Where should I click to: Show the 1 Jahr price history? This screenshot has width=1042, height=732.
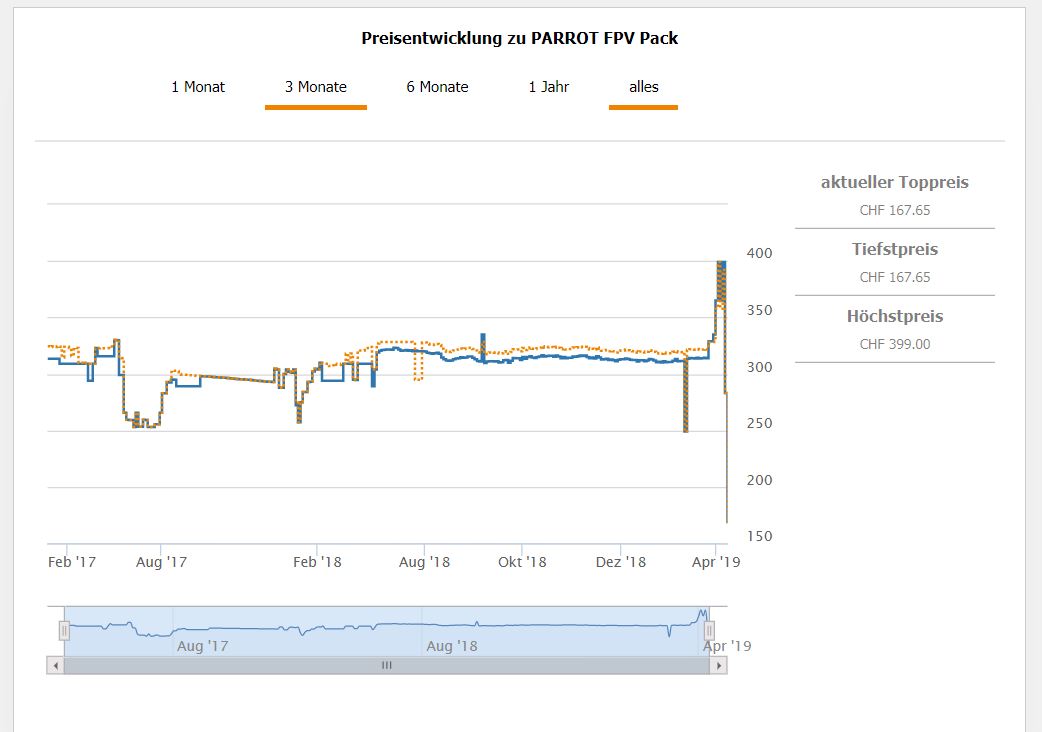548,87
